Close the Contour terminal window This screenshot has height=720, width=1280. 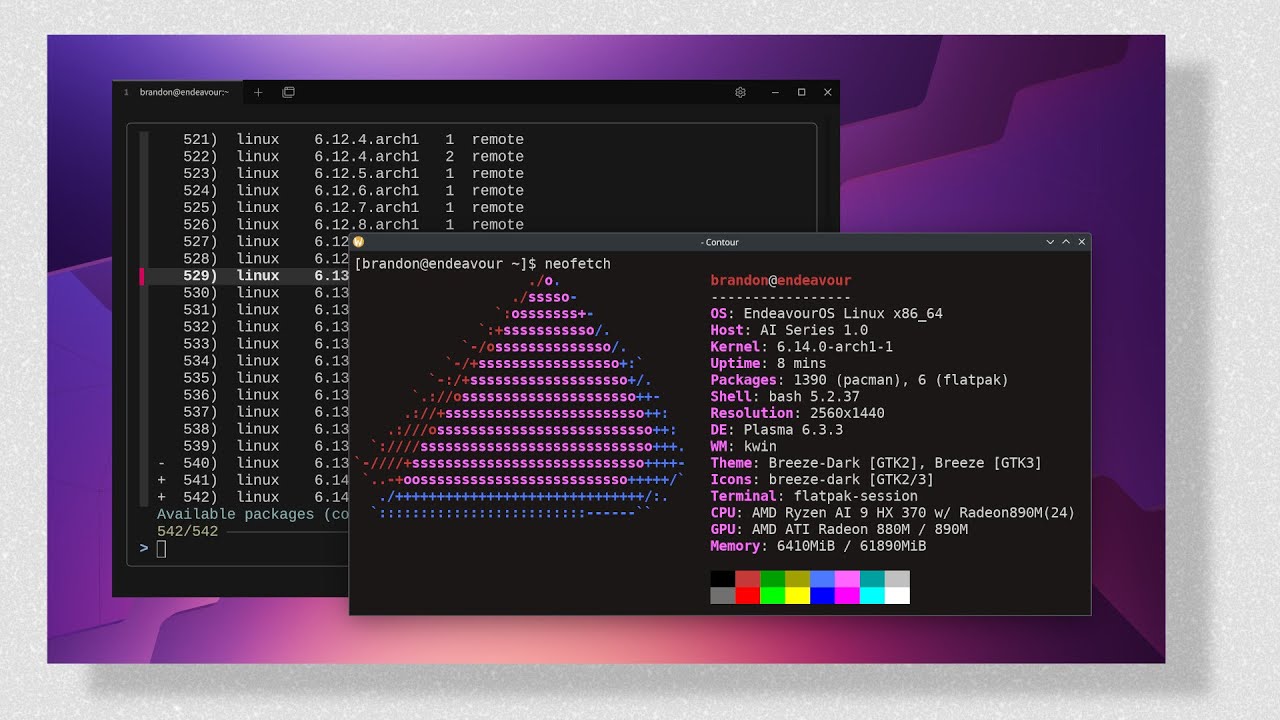click(1081, 242)
